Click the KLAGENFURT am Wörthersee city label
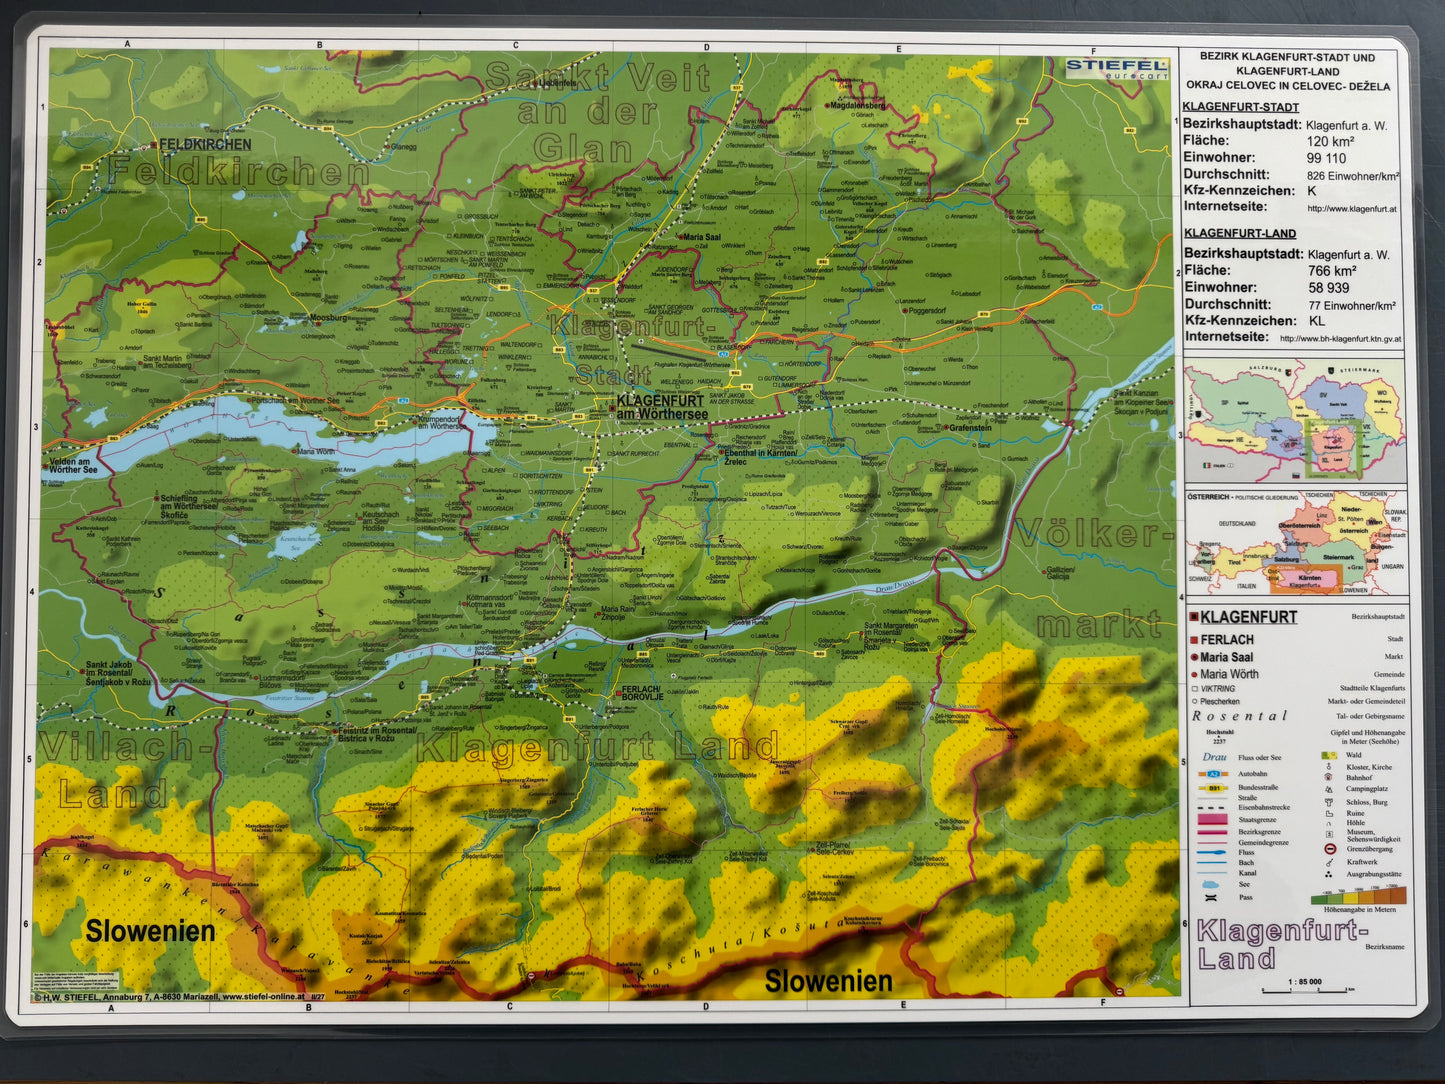The width and height of the screenshot is (1445, 1084). pos(661,407)
